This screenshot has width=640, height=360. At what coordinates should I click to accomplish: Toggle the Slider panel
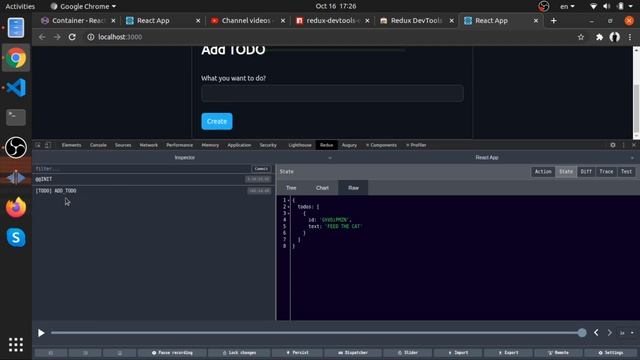pyautogui.click(x=408, y=353)
